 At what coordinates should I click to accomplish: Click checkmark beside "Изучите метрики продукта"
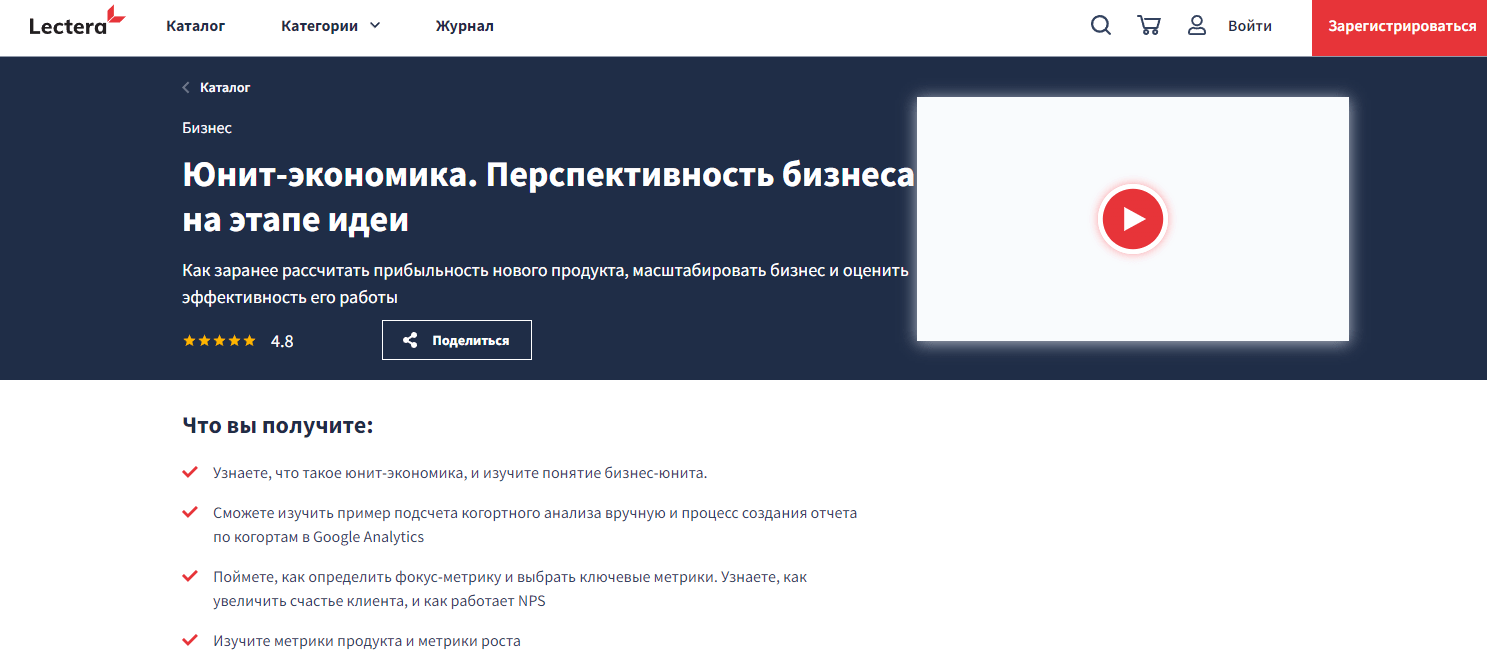(x=190, y=640)
